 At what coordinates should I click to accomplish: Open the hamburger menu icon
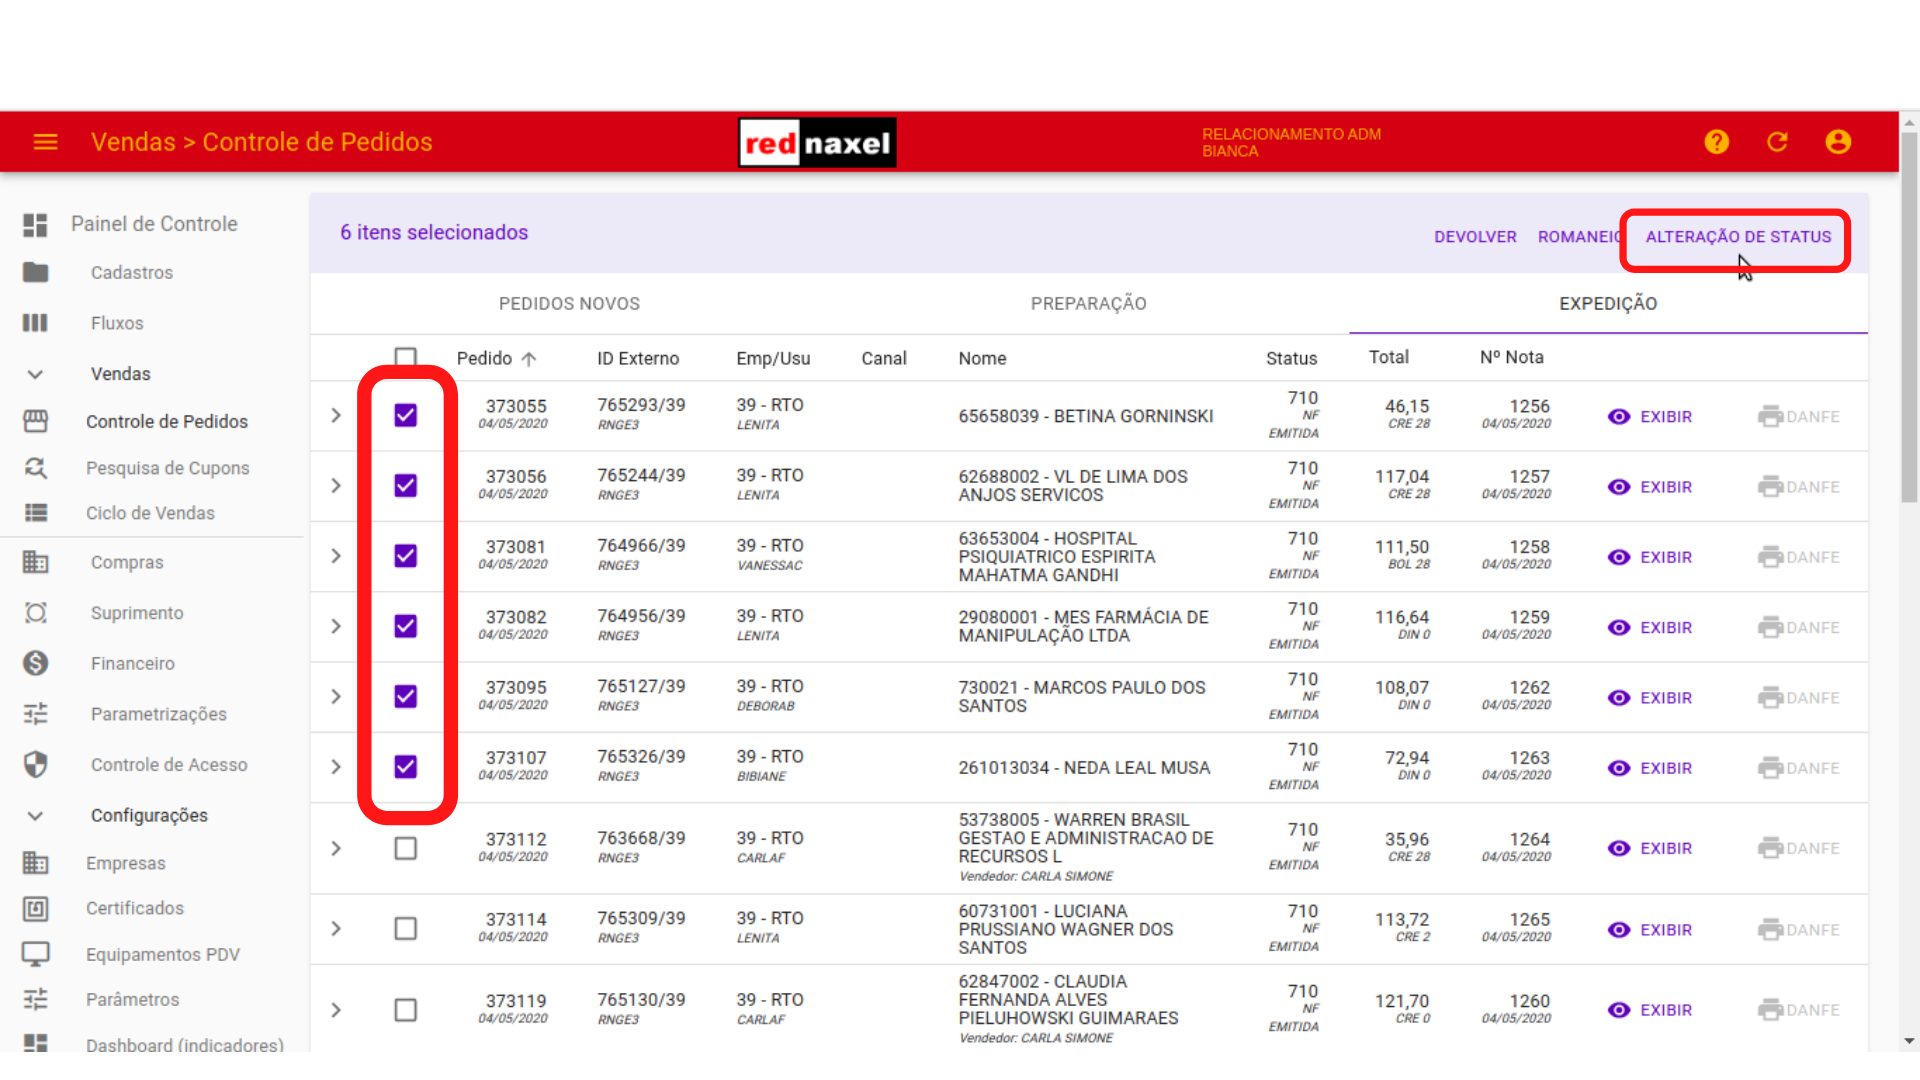click(x=46, y=142)
